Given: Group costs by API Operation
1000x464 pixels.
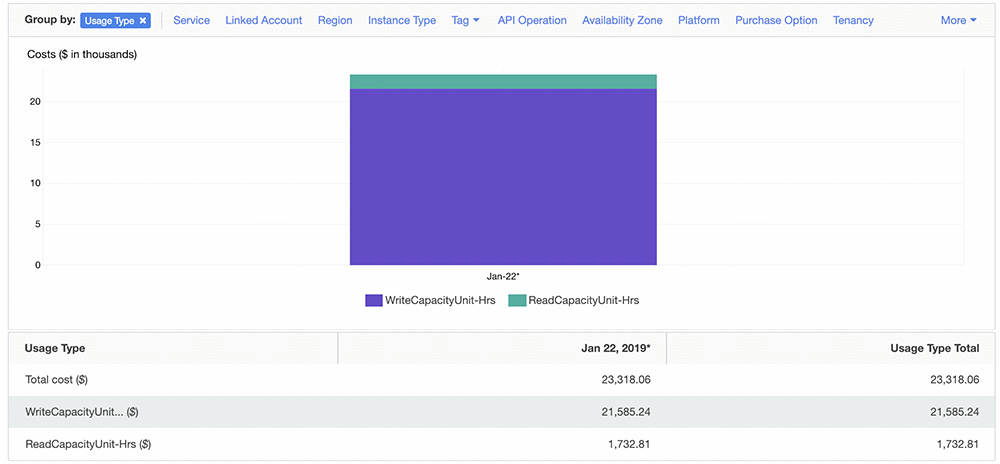Looking at the screenshot, I should pyautogui.click(x=532, y=20).
